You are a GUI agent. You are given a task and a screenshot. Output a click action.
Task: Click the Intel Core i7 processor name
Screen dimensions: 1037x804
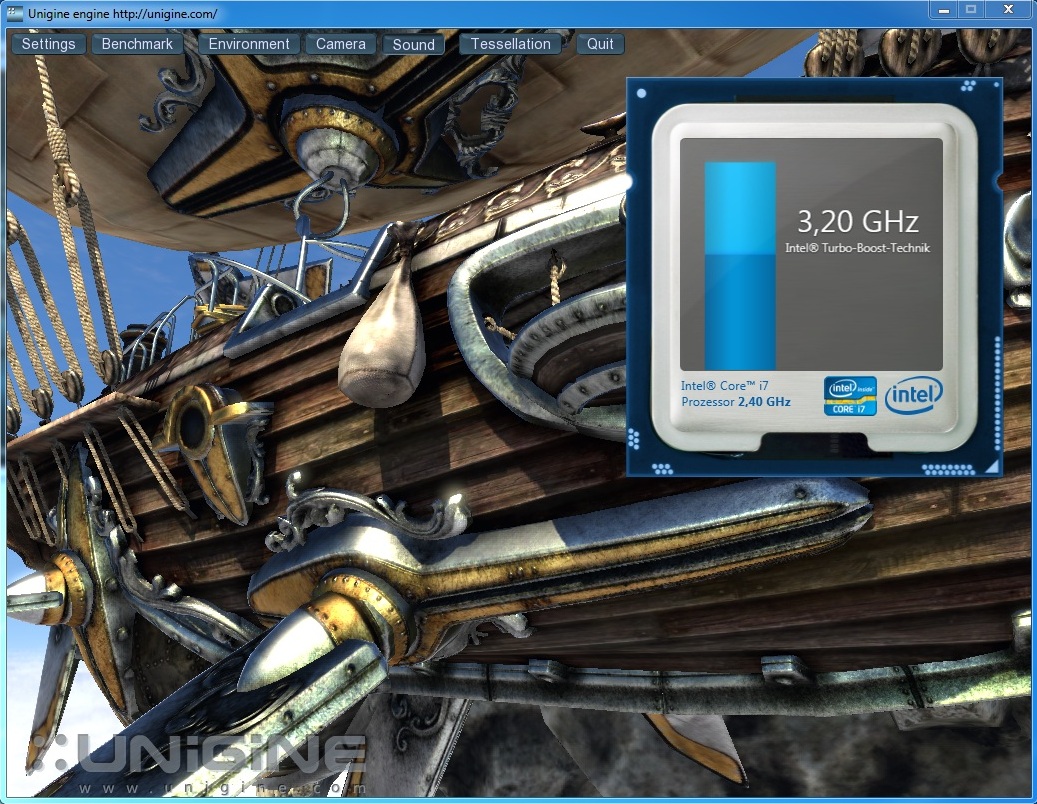pyautogui.click(x=724, y=385)
